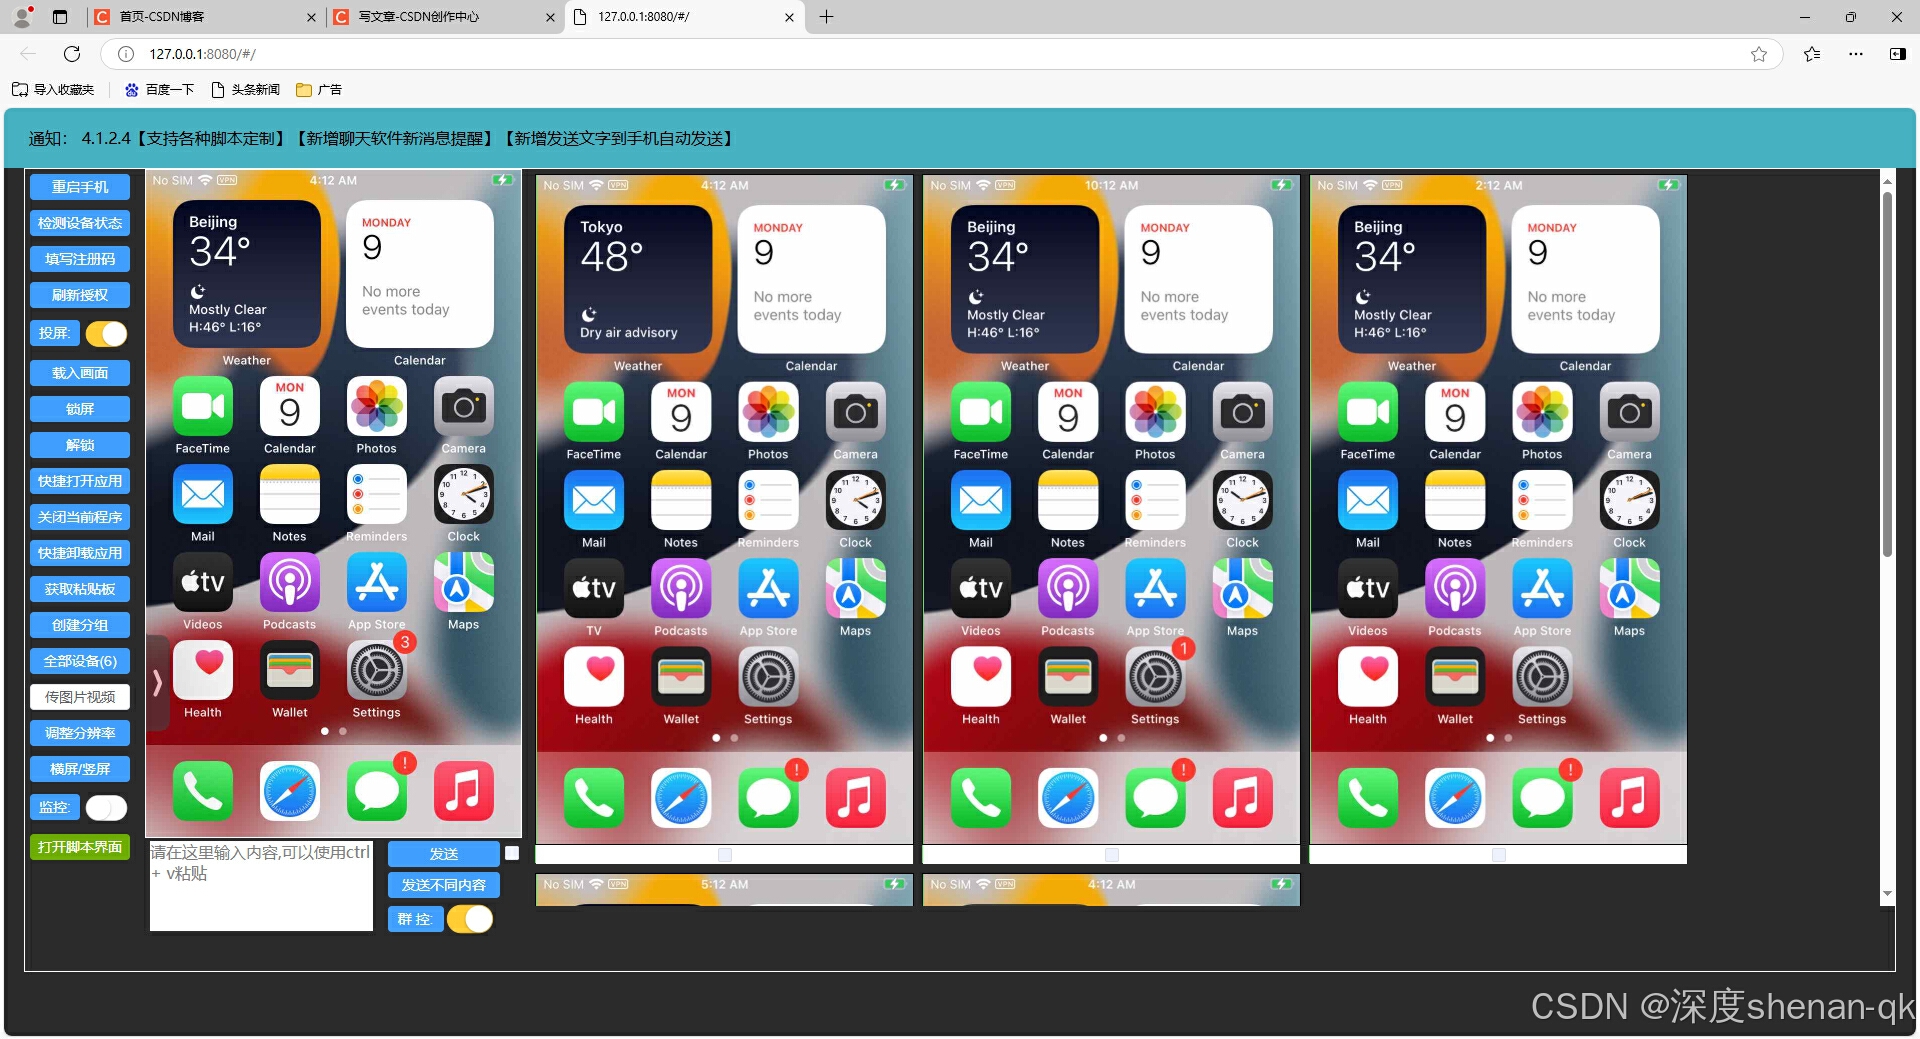
Task: Open the 百度一下 bookmark
Action: coord(160,90)
